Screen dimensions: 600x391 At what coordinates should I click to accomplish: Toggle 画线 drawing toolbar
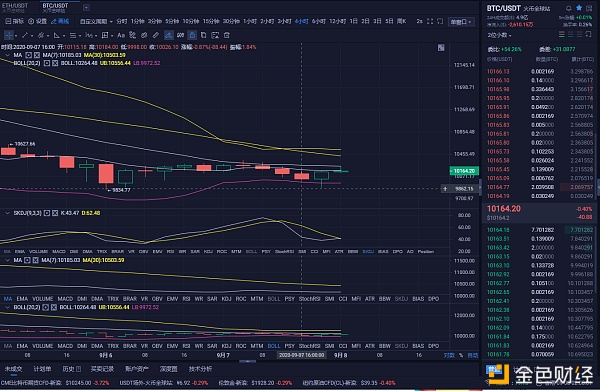pyautogui.click(x=60, y=21)
